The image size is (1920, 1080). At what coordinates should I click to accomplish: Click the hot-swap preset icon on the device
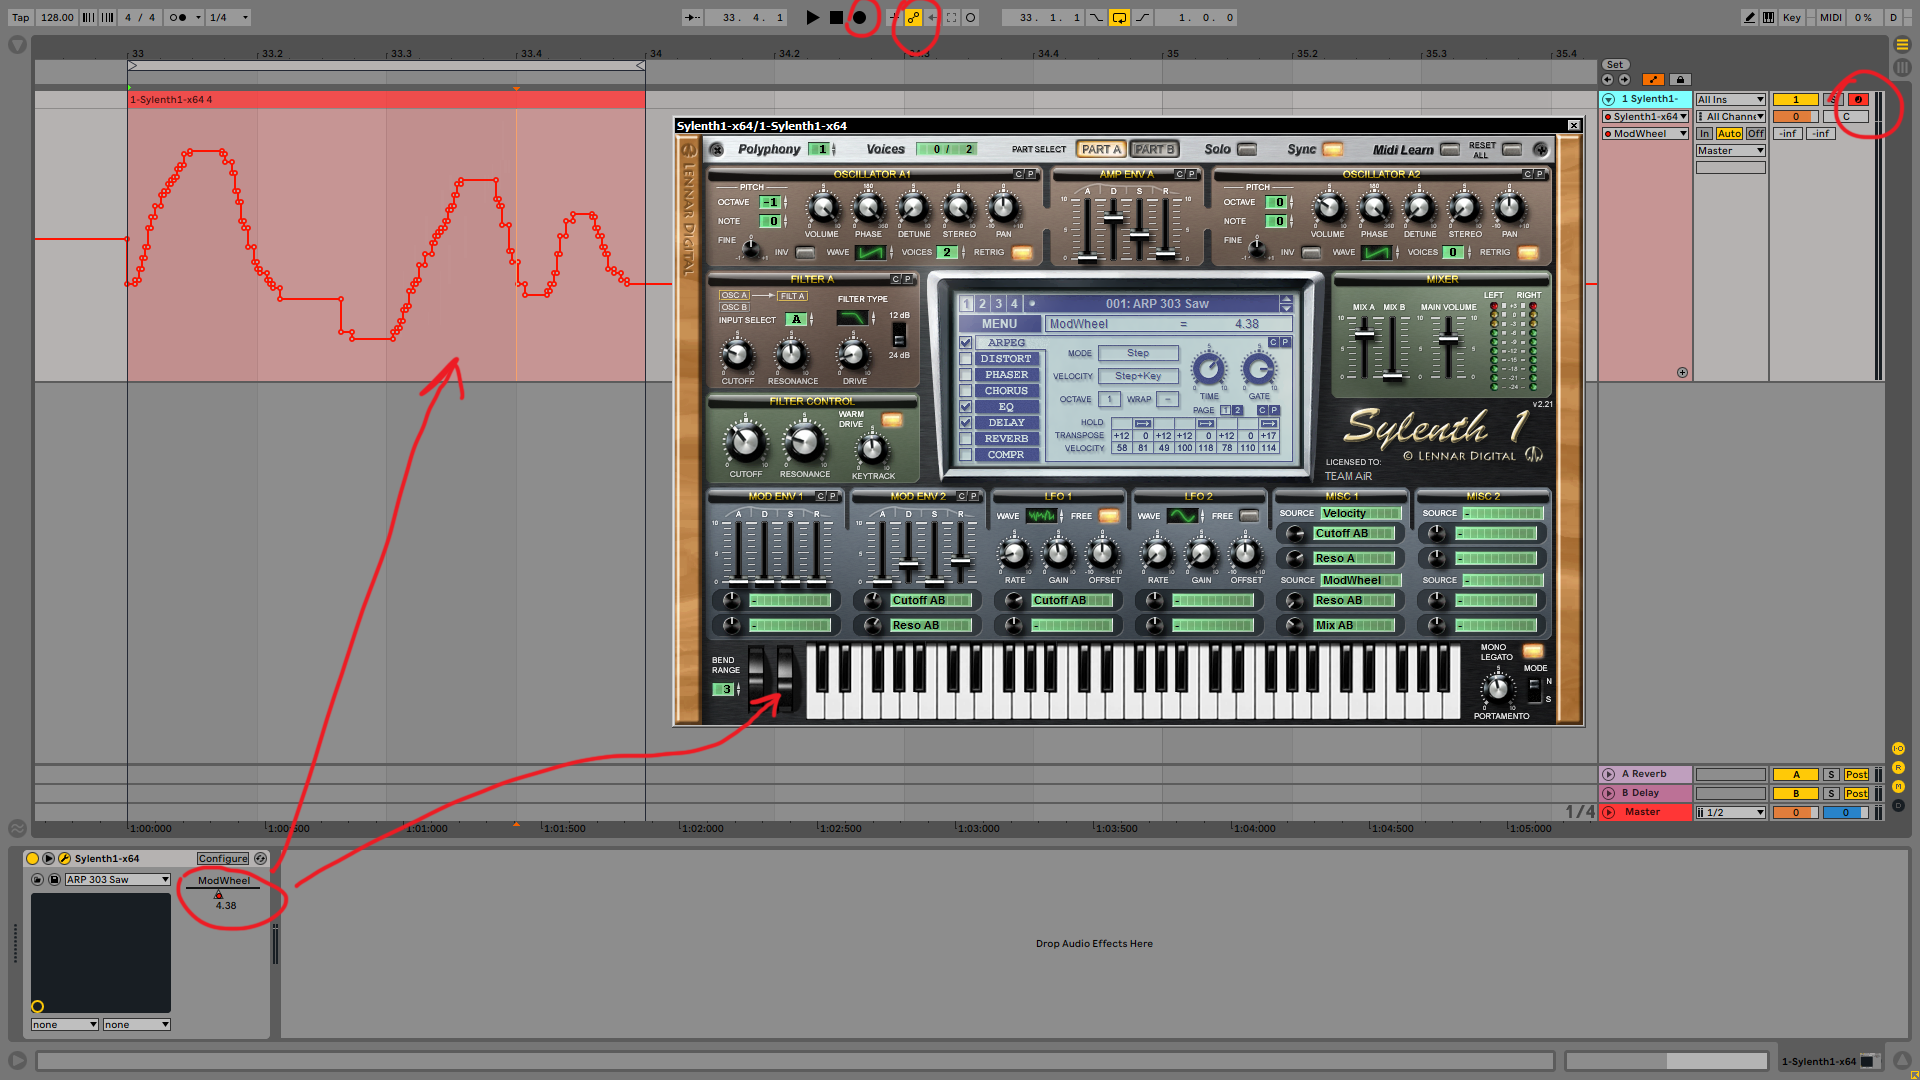coord(261,858)
